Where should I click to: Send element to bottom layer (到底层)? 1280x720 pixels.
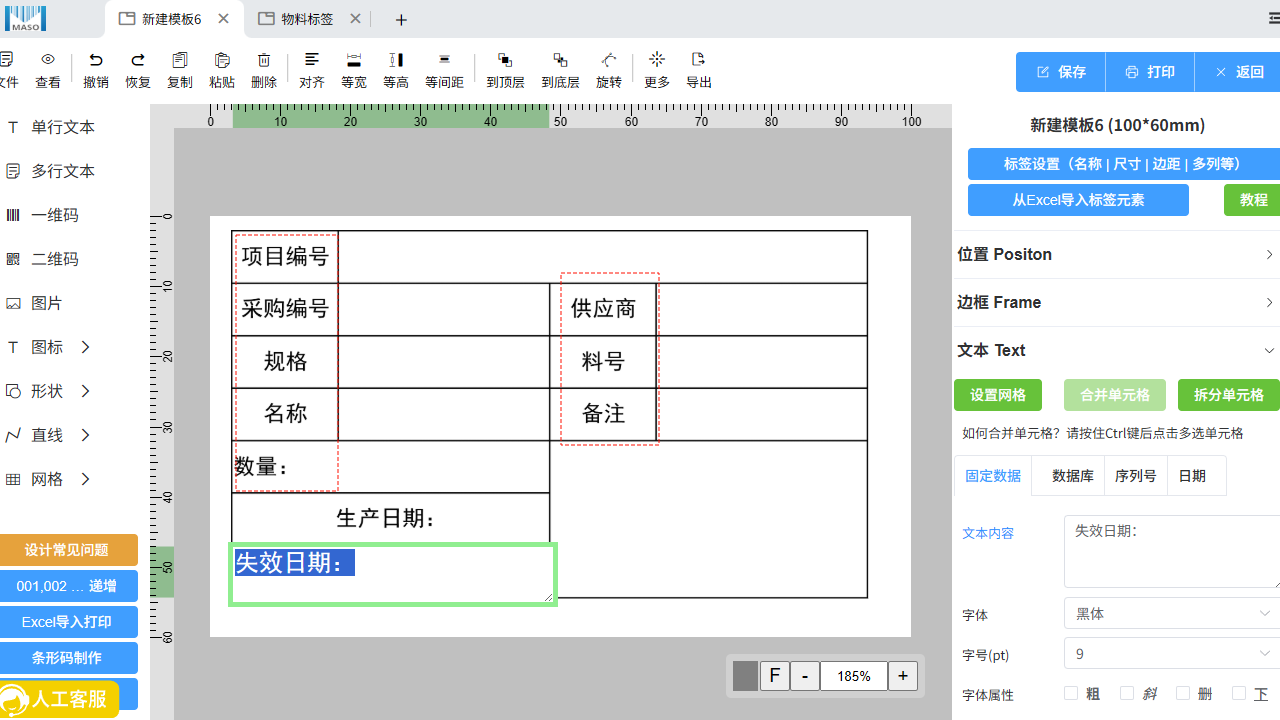point(560,60)
